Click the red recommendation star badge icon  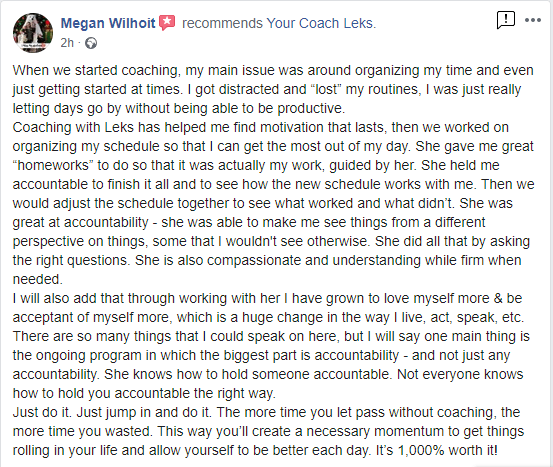[x=167, y=23]
